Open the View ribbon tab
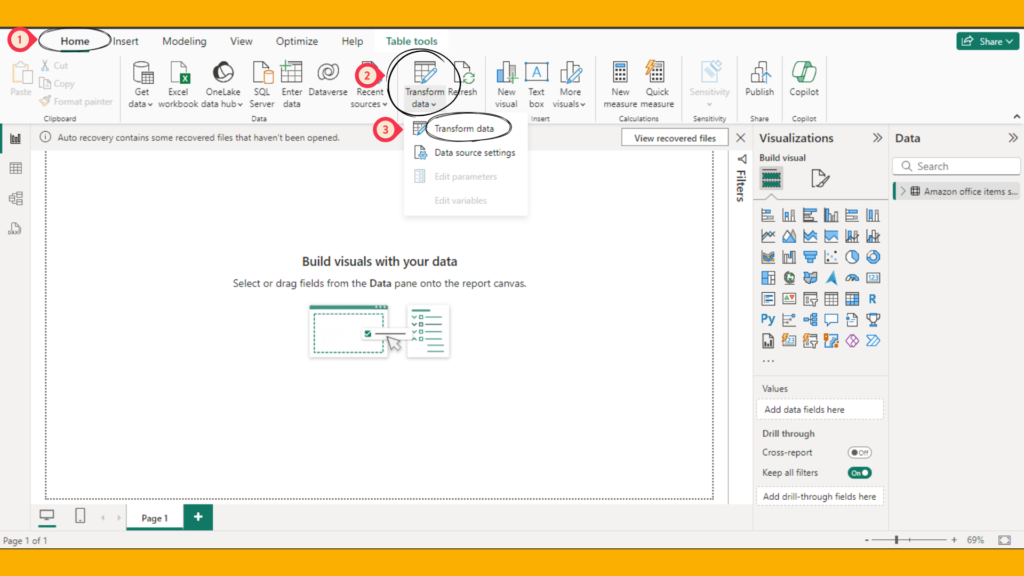Screen dimensions: 1024x576 (x=241, y=41)
